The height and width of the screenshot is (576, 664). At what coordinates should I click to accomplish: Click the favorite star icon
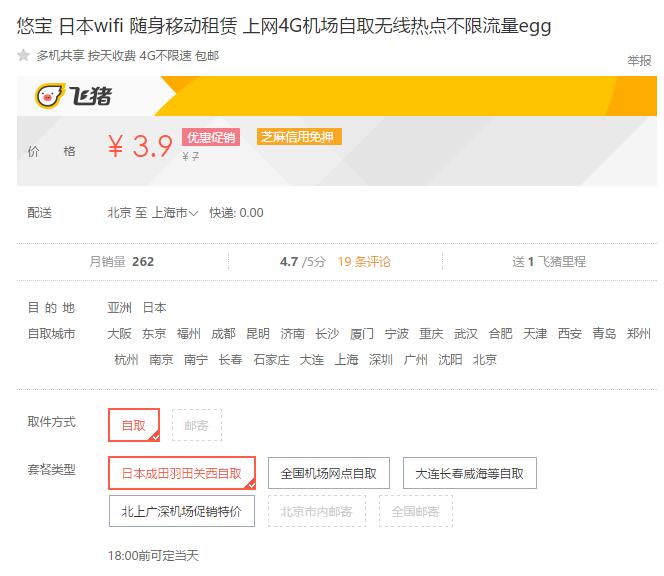23,55
